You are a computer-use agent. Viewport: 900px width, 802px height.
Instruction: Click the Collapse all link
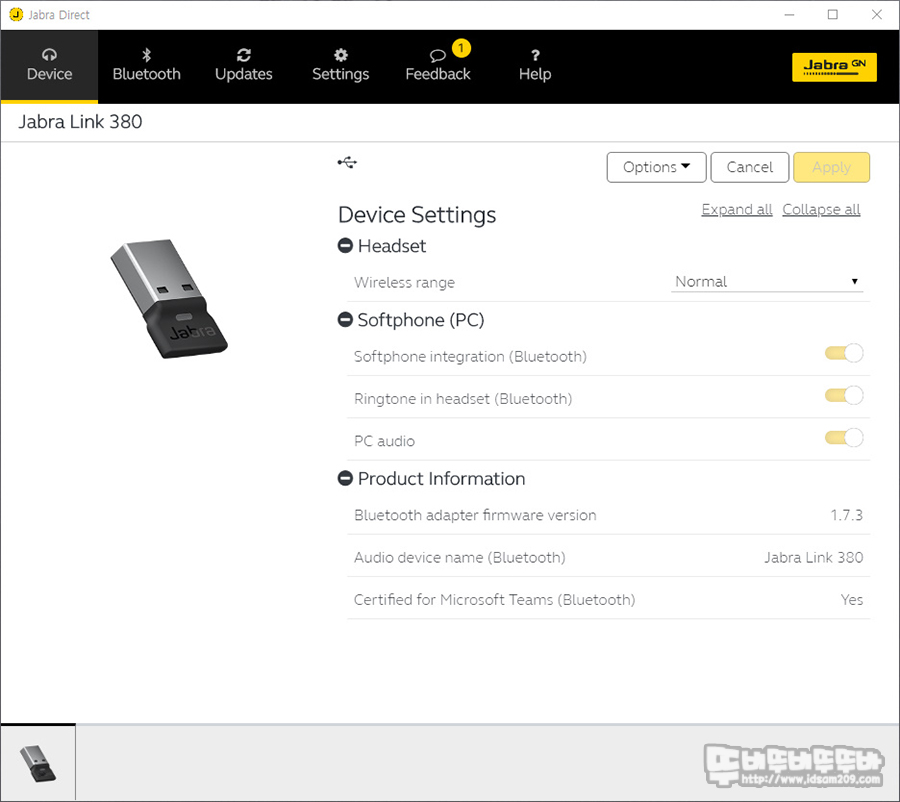click(821, 210)
